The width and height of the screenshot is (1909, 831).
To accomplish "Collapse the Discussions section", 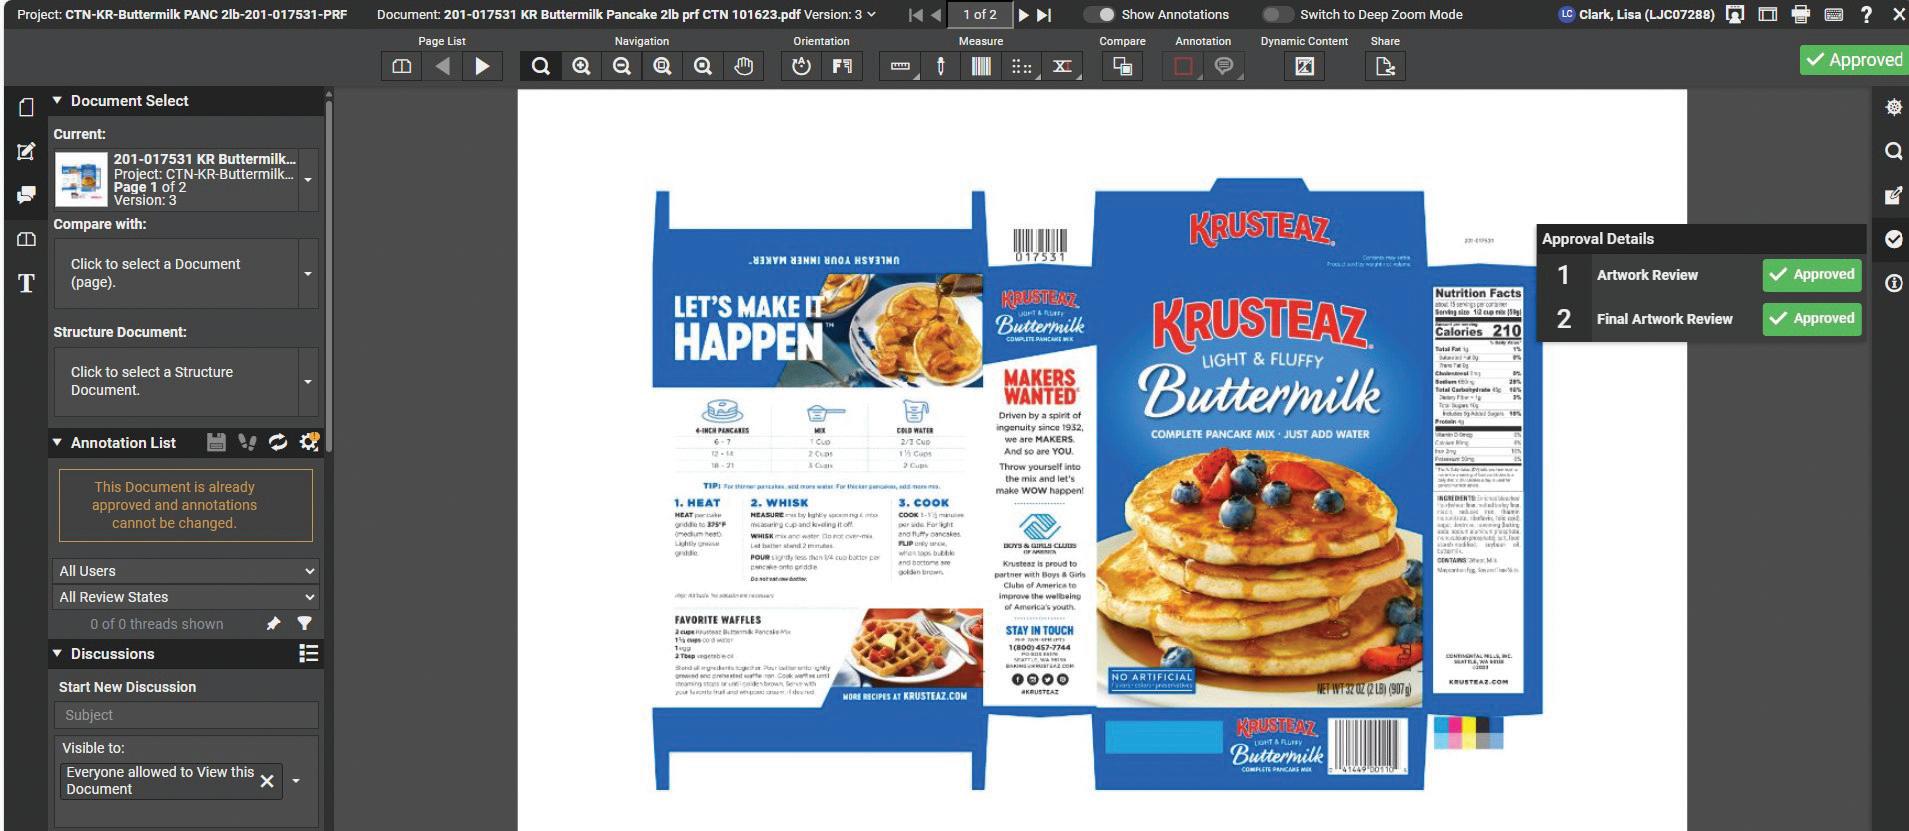I will click(x=57, y=653).
